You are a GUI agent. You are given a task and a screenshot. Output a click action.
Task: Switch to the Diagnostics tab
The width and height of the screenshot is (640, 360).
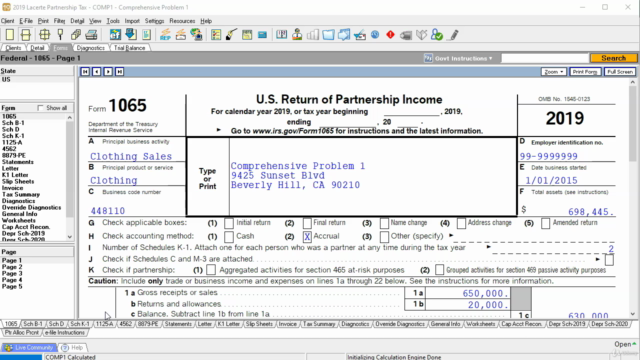click(91, 48)
